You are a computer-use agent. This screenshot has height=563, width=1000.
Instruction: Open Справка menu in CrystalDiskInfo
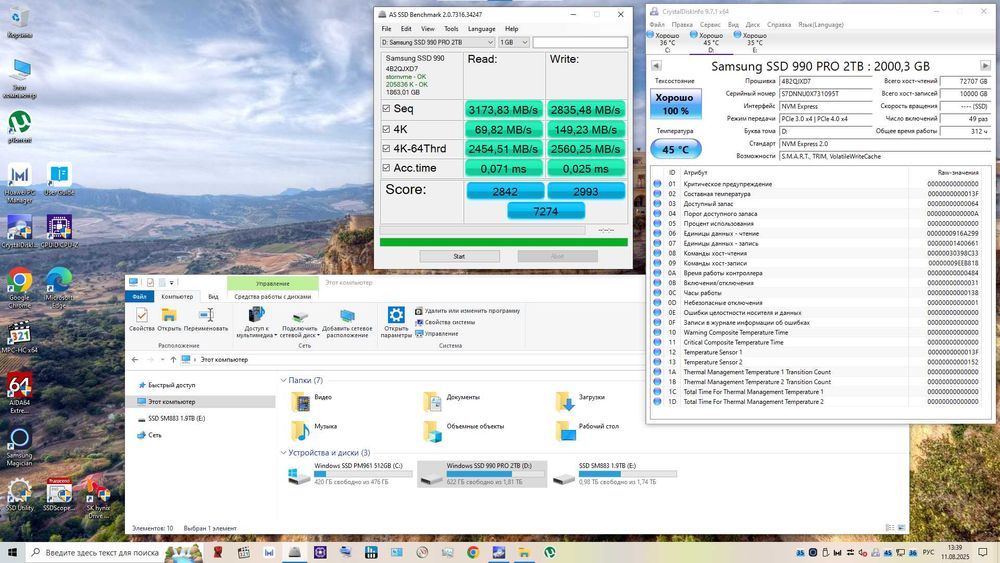point(779,25)
